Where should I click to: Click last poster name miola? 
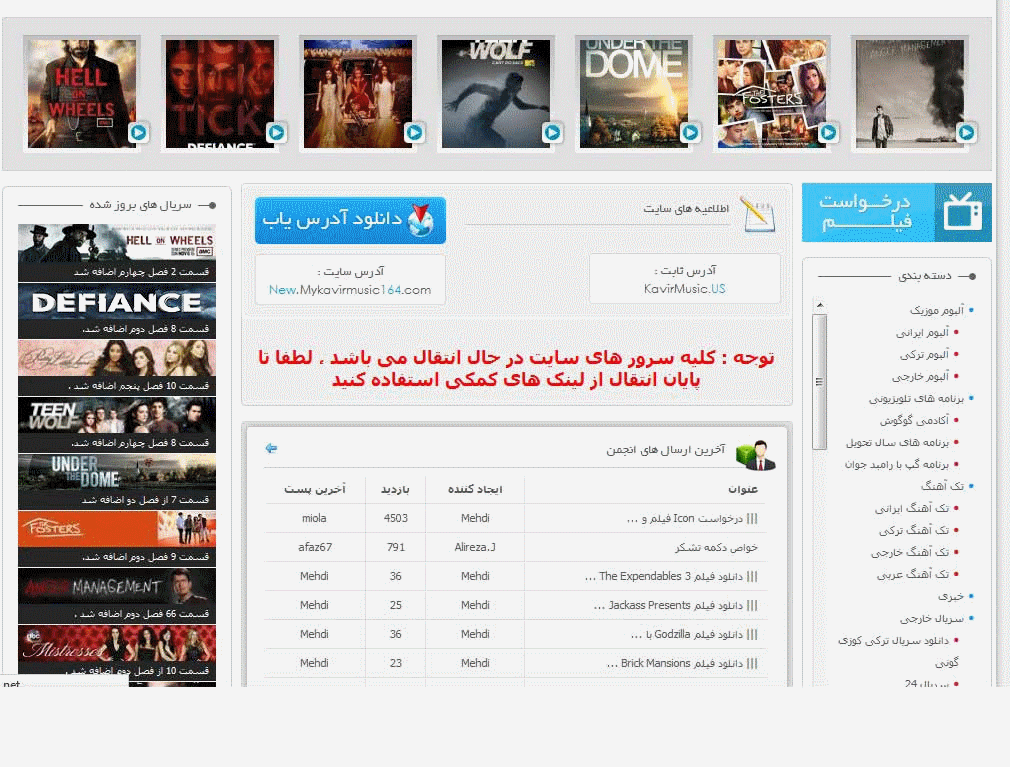tap(314, 518)
